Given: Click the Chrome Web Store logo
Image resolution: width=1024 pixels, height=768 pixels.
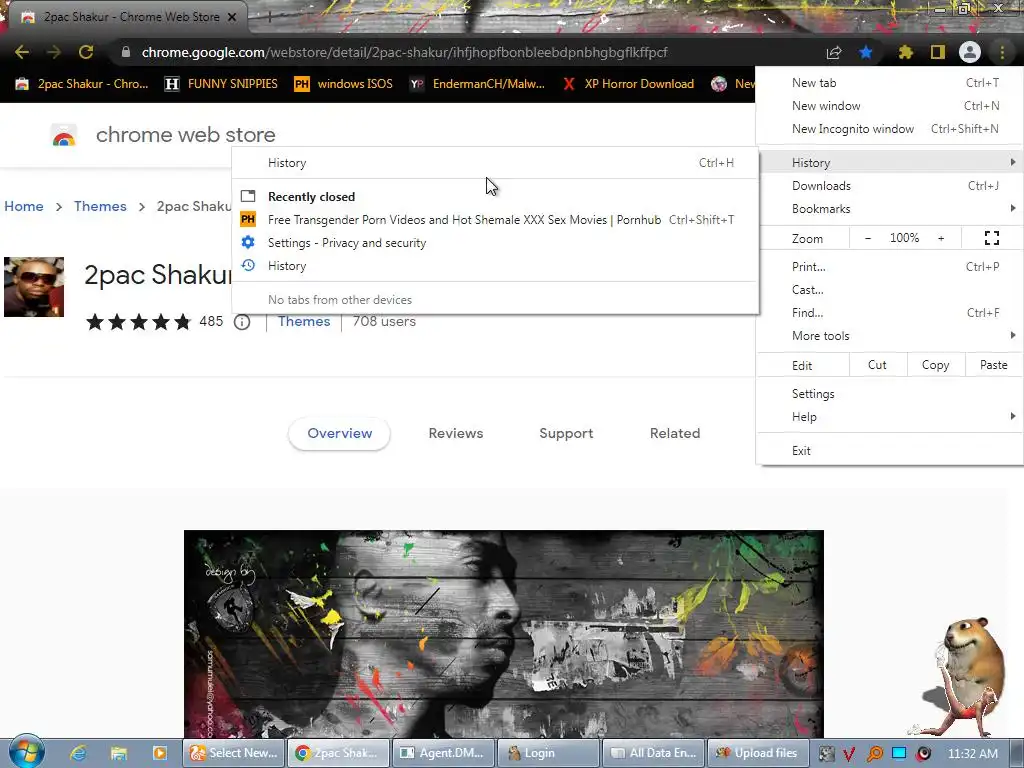Looking at the screenshot, I should (x=64, y=135).
